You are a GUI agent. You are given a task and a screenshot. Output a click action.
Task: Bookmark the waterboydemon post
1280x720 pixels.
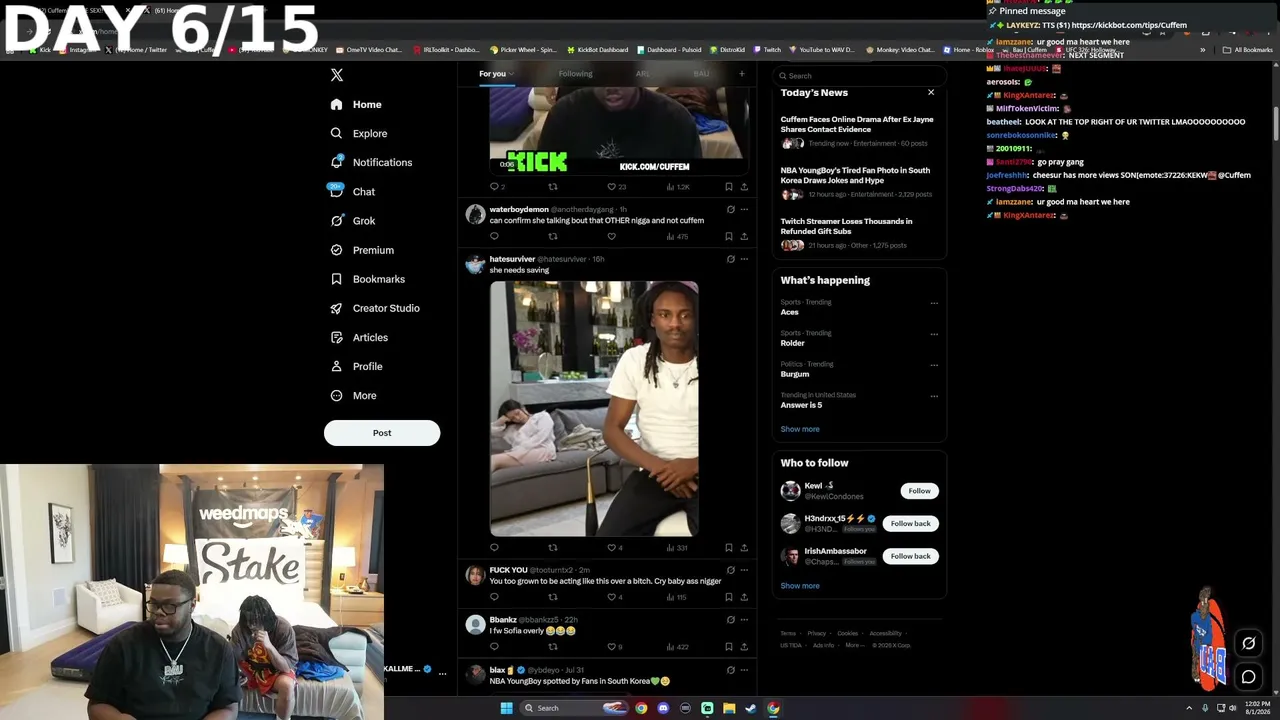pyautogui.click(x=729, y=237)
